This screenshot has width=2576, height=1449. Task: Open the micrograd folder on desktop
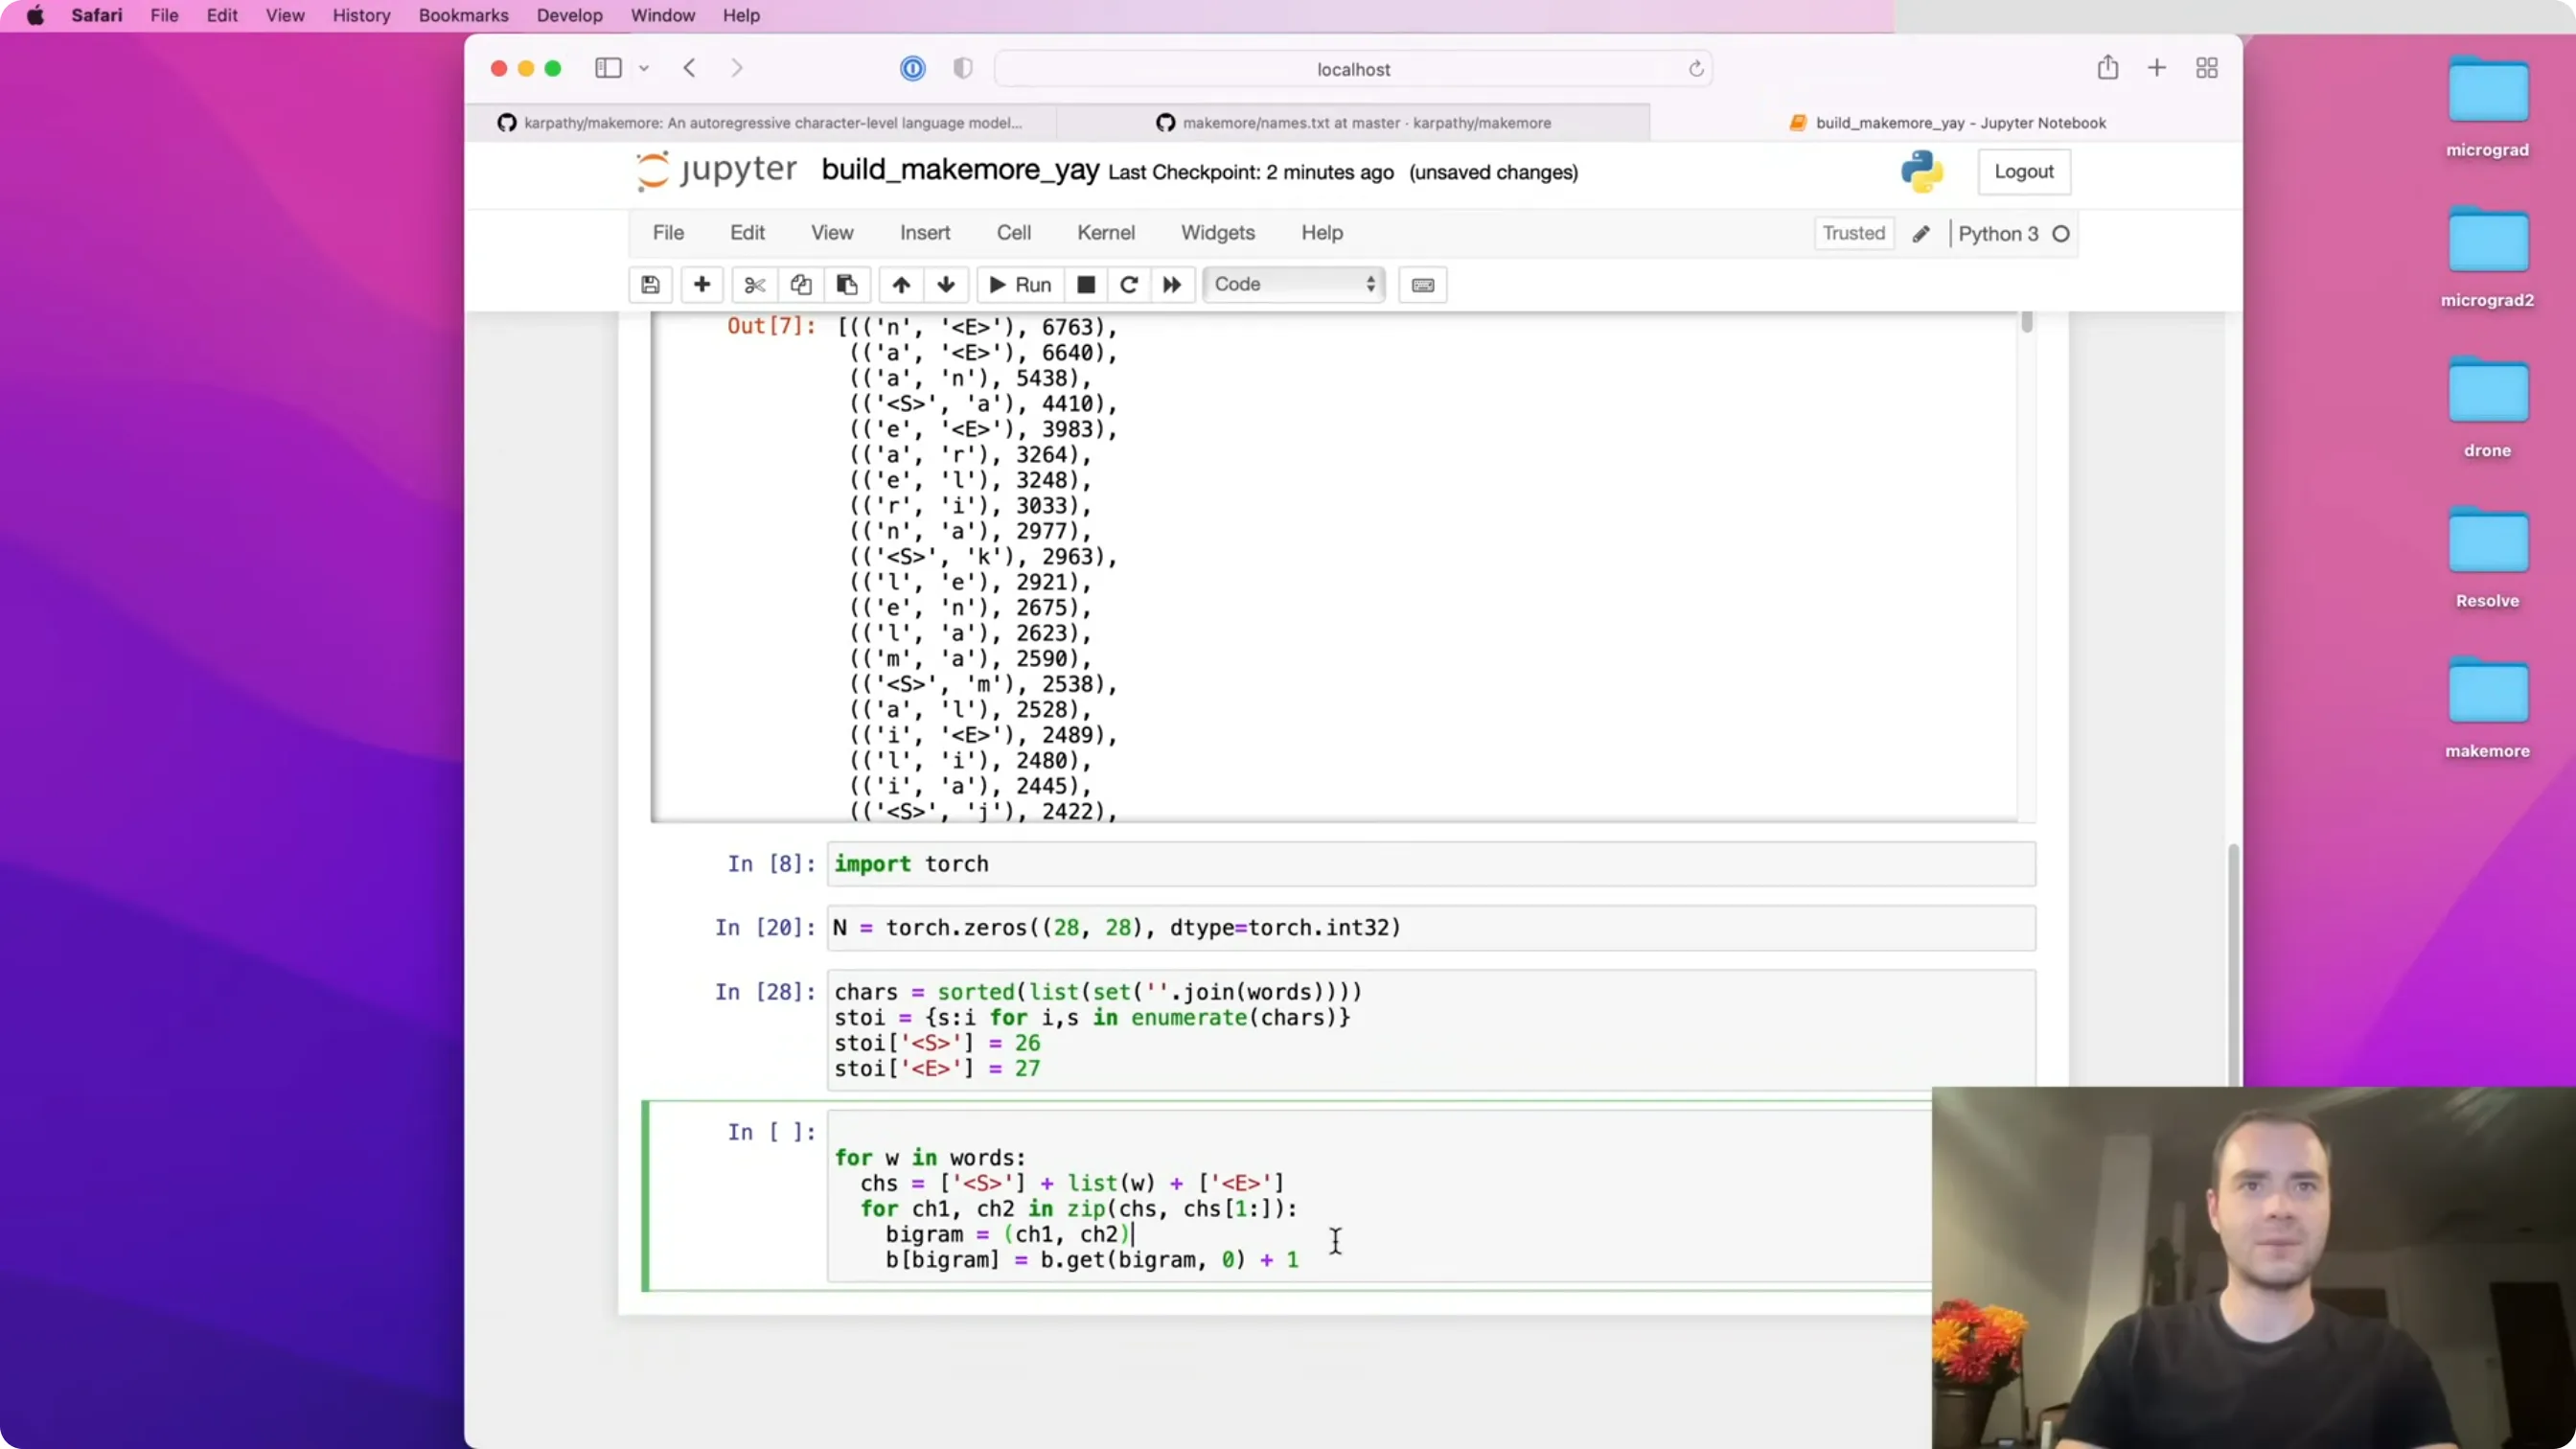(2487, 106)
